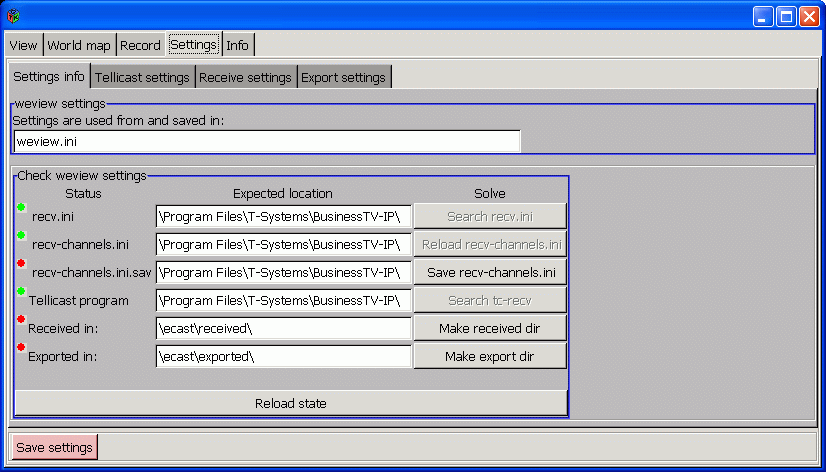Click the weview.ini settings file field
The image size is (826, 472).
(x=266, y=142)
